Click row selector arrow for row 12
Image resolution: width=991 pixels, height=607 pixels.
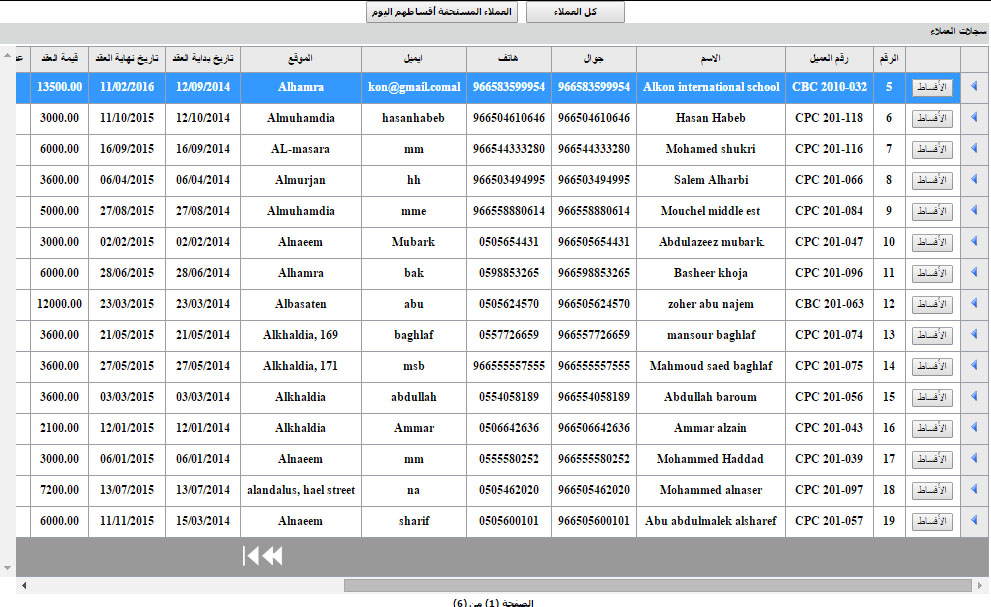[974, 304]
